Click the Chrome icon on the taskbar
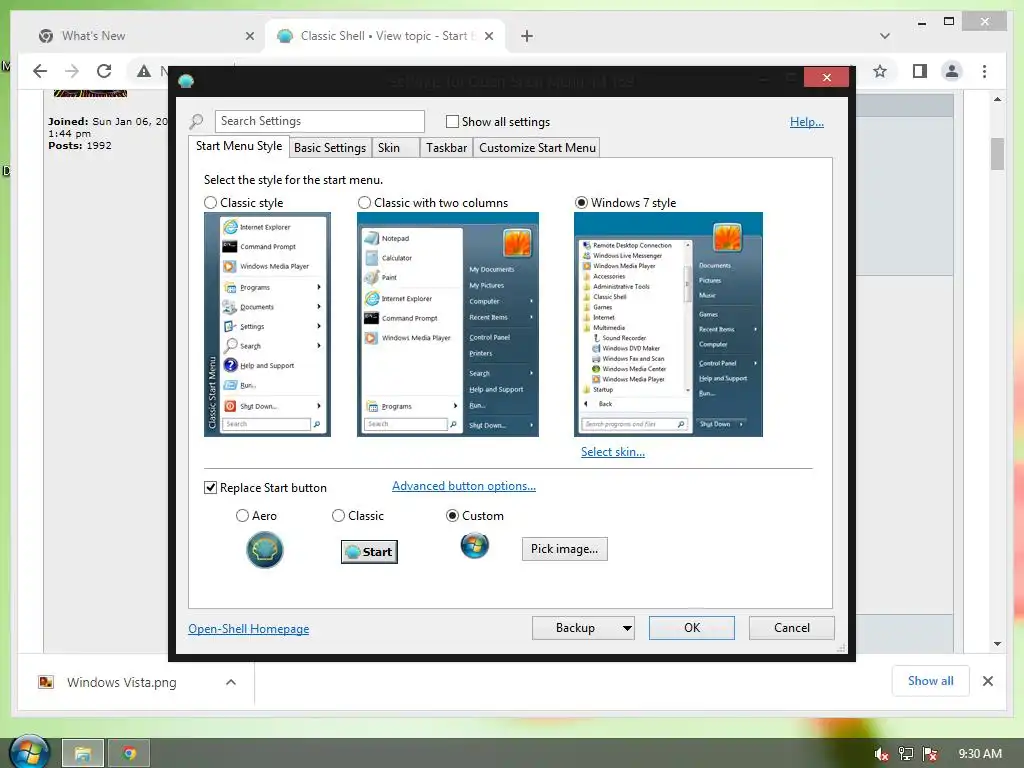This screenshot has height=768, width=1024. click(129, 754)
